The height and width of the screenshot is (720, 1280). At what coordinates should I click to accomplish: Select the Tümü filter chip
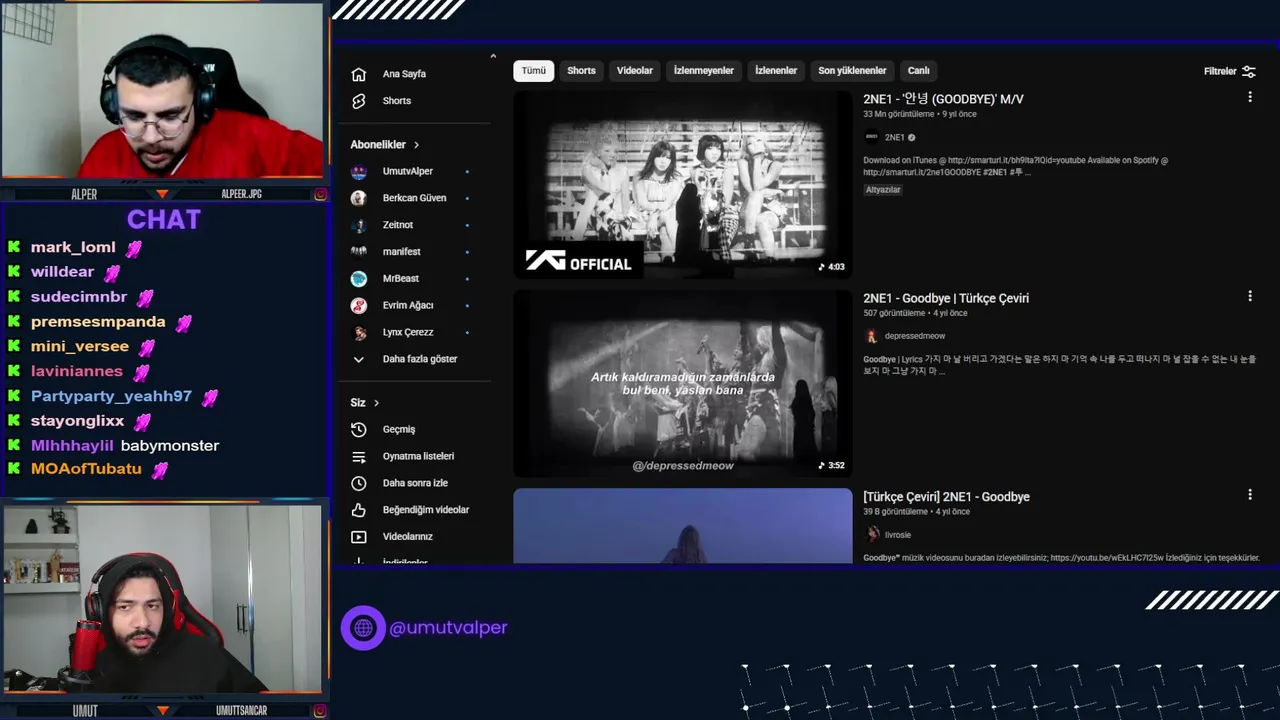534,71
